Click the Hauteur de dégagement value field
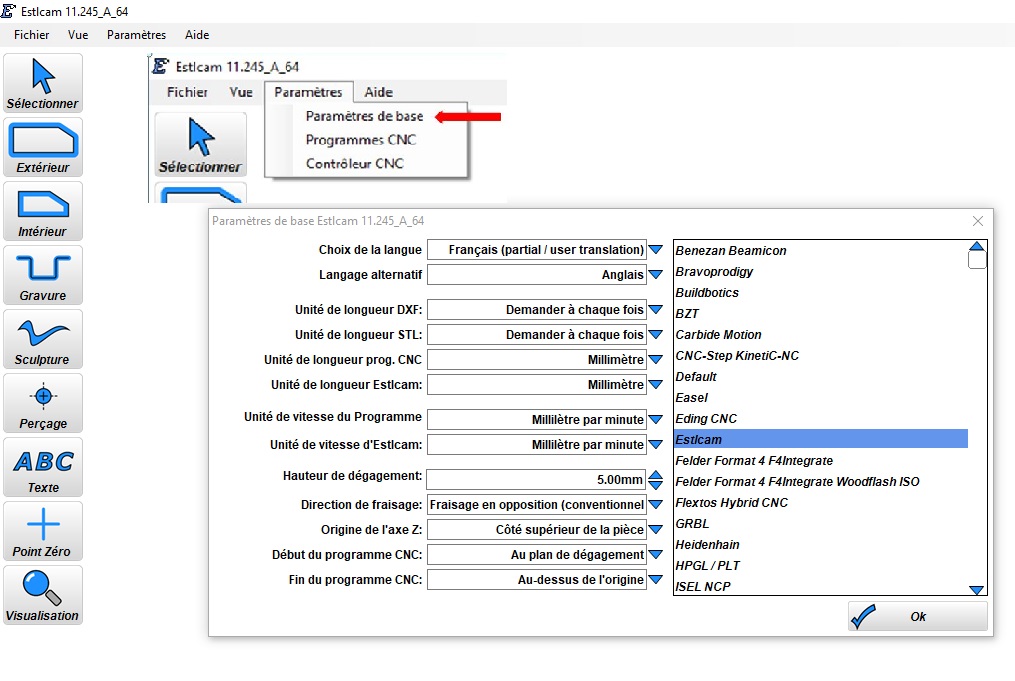 [x=536, y=480]
